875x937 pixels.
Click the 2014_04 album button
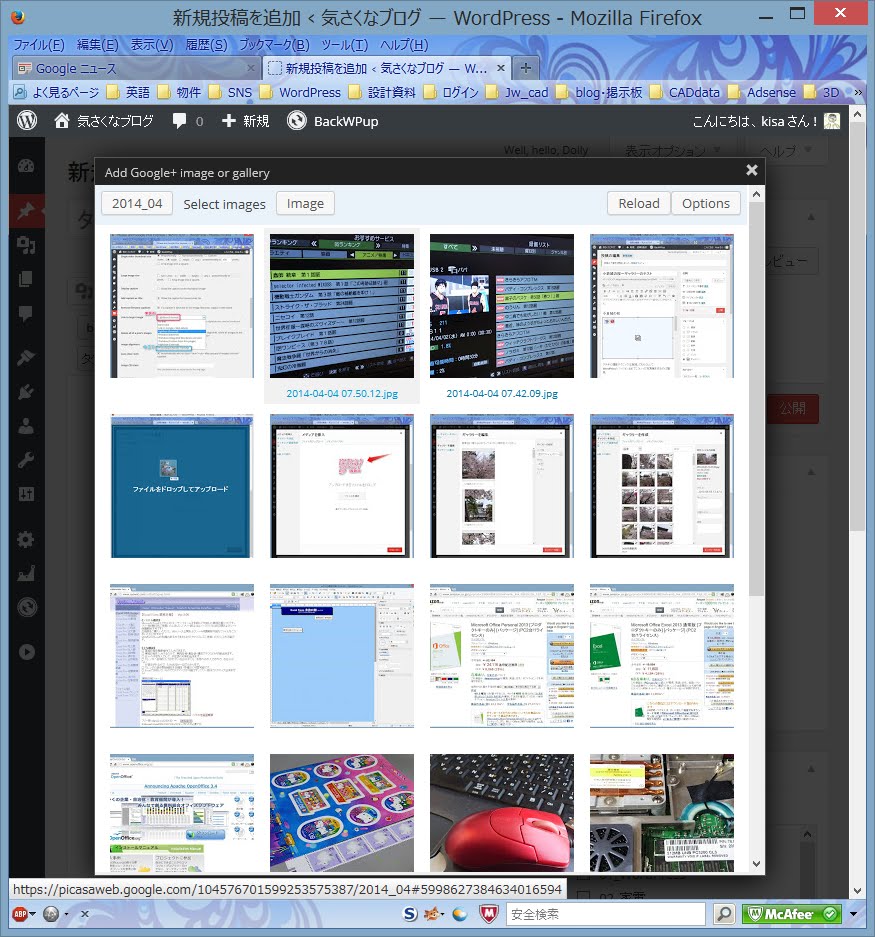pyautogui.click(x=137, y=204)
